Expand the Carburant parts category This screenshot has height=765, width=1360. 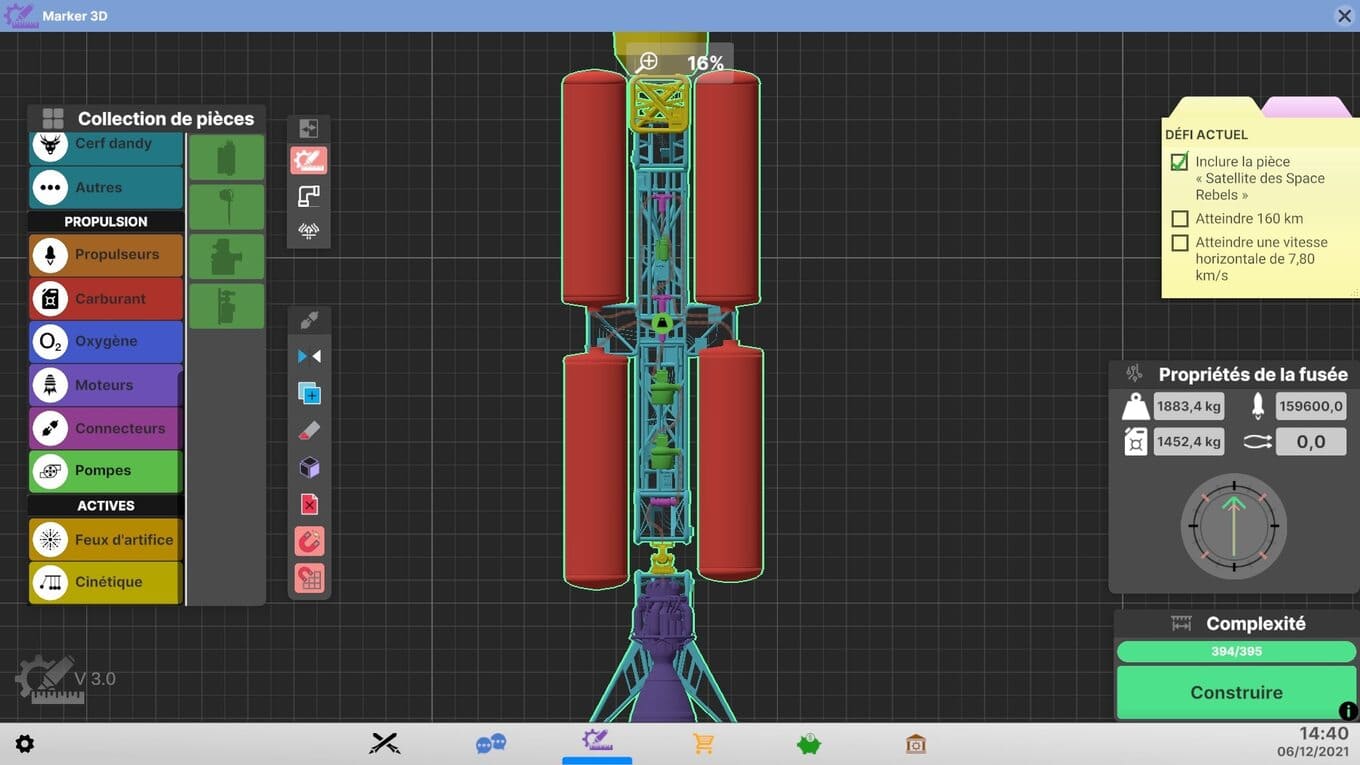click(x=106, y=298)
